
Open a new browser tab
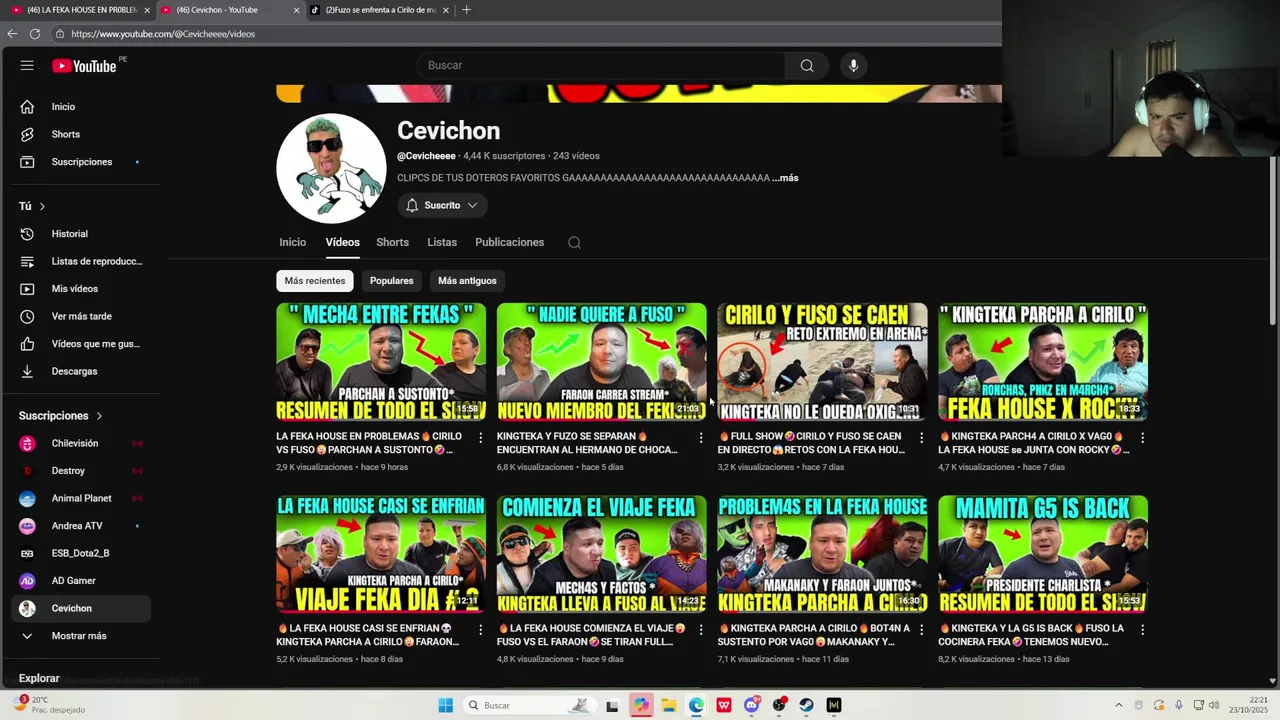click(466, 10)
